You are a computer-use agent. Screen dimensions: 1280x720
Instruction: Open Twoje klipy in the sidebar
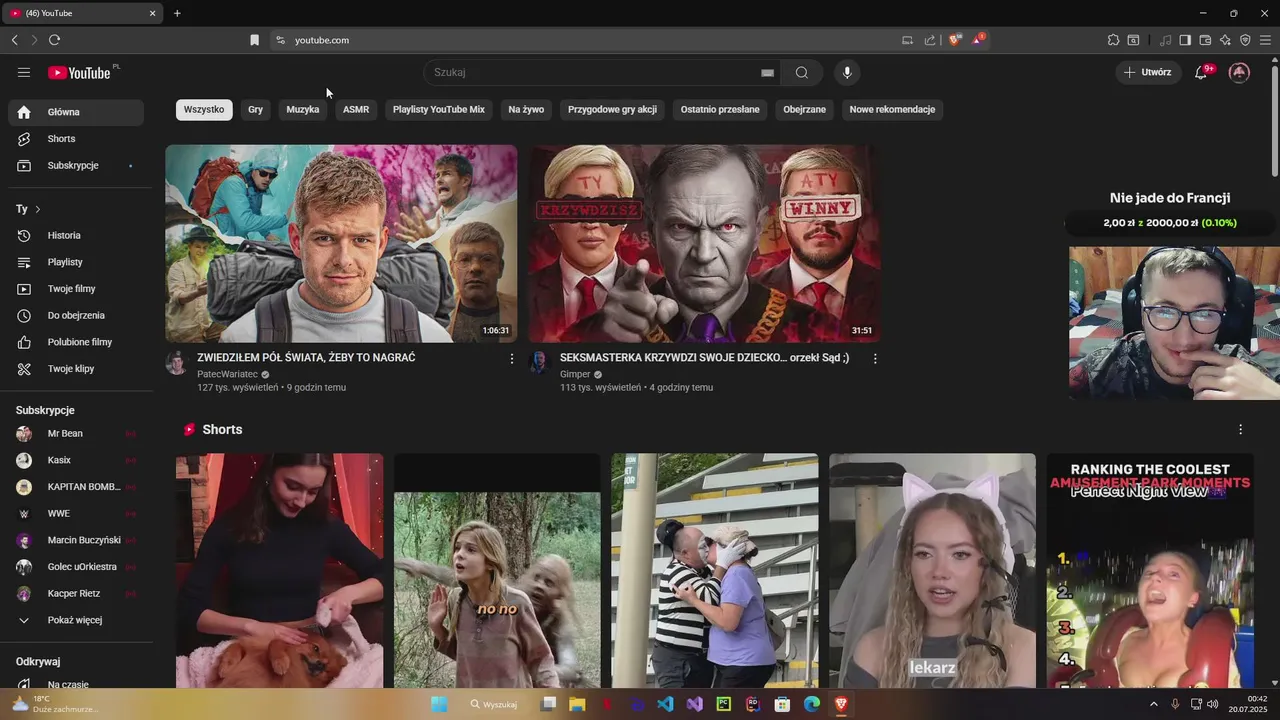(76, 369)
